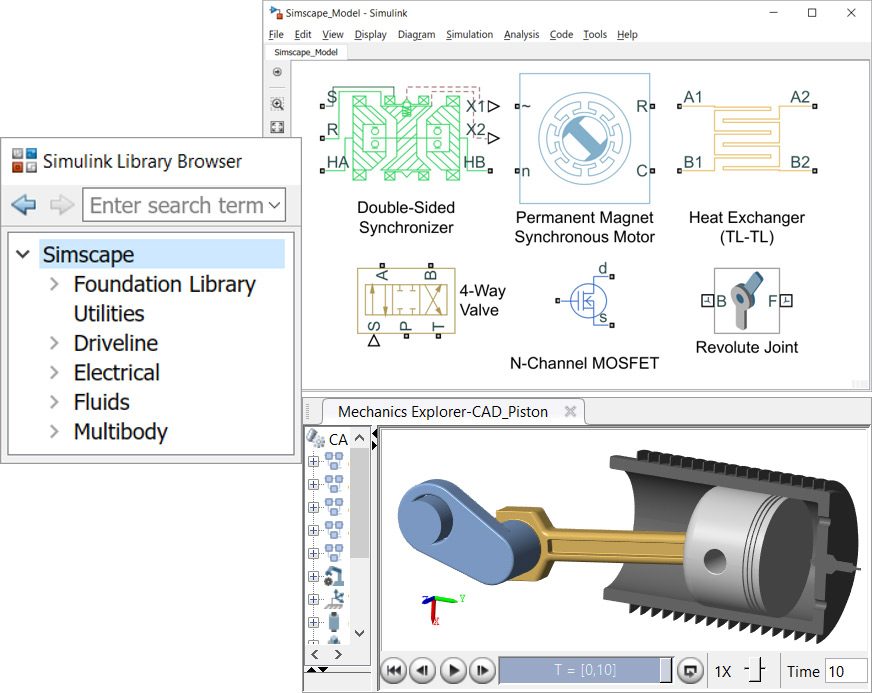
Task: Close the Mechanics Explorer-CAD_Piston tab
Action: tap(570, 412)
